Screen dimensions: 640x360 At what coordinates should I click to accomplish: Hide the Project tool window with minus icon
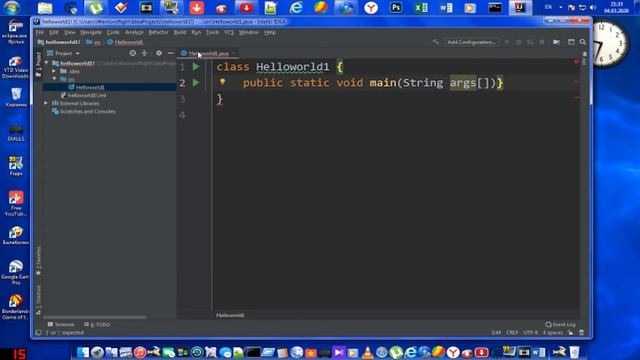[171, 53]
